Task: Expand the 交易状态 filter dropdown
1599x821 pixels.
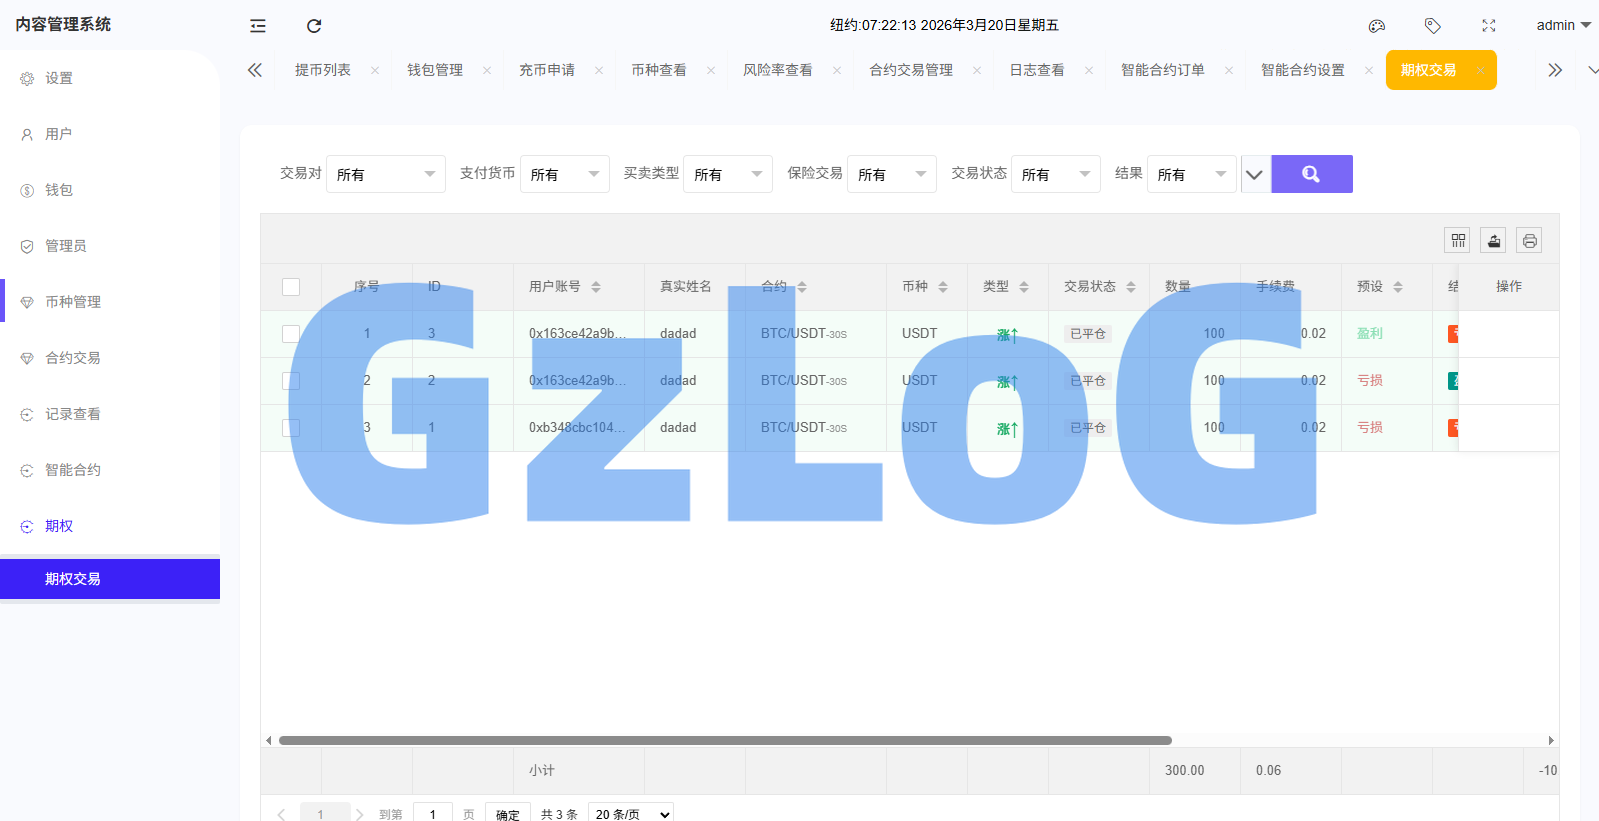Action: point(1055,174)
